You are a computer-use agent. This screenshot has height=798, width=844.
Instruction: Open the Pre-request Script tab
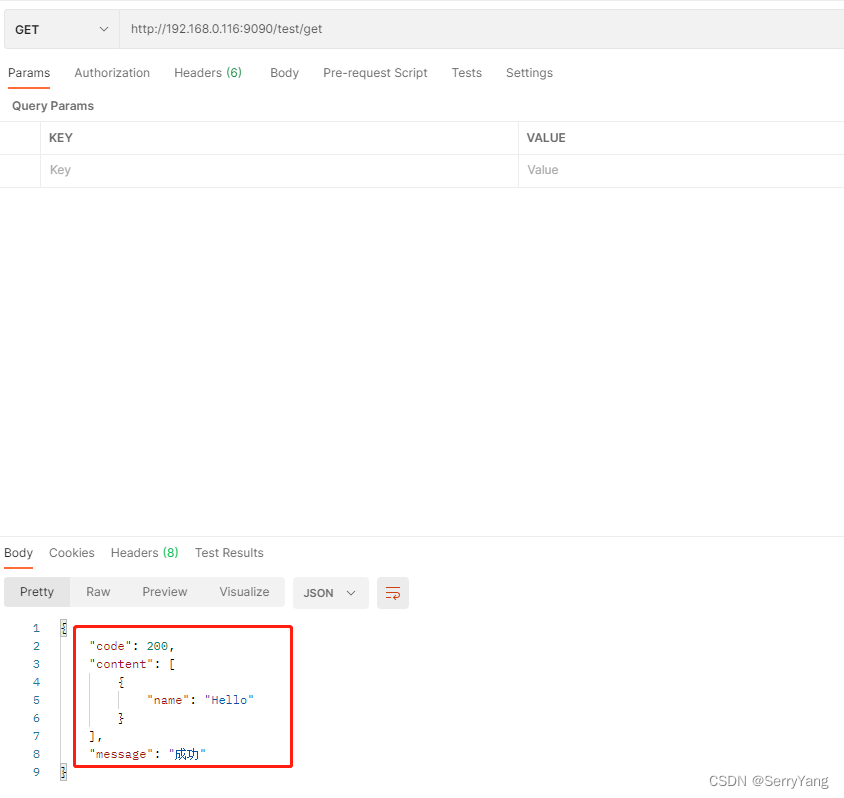[x=375, y=73]
